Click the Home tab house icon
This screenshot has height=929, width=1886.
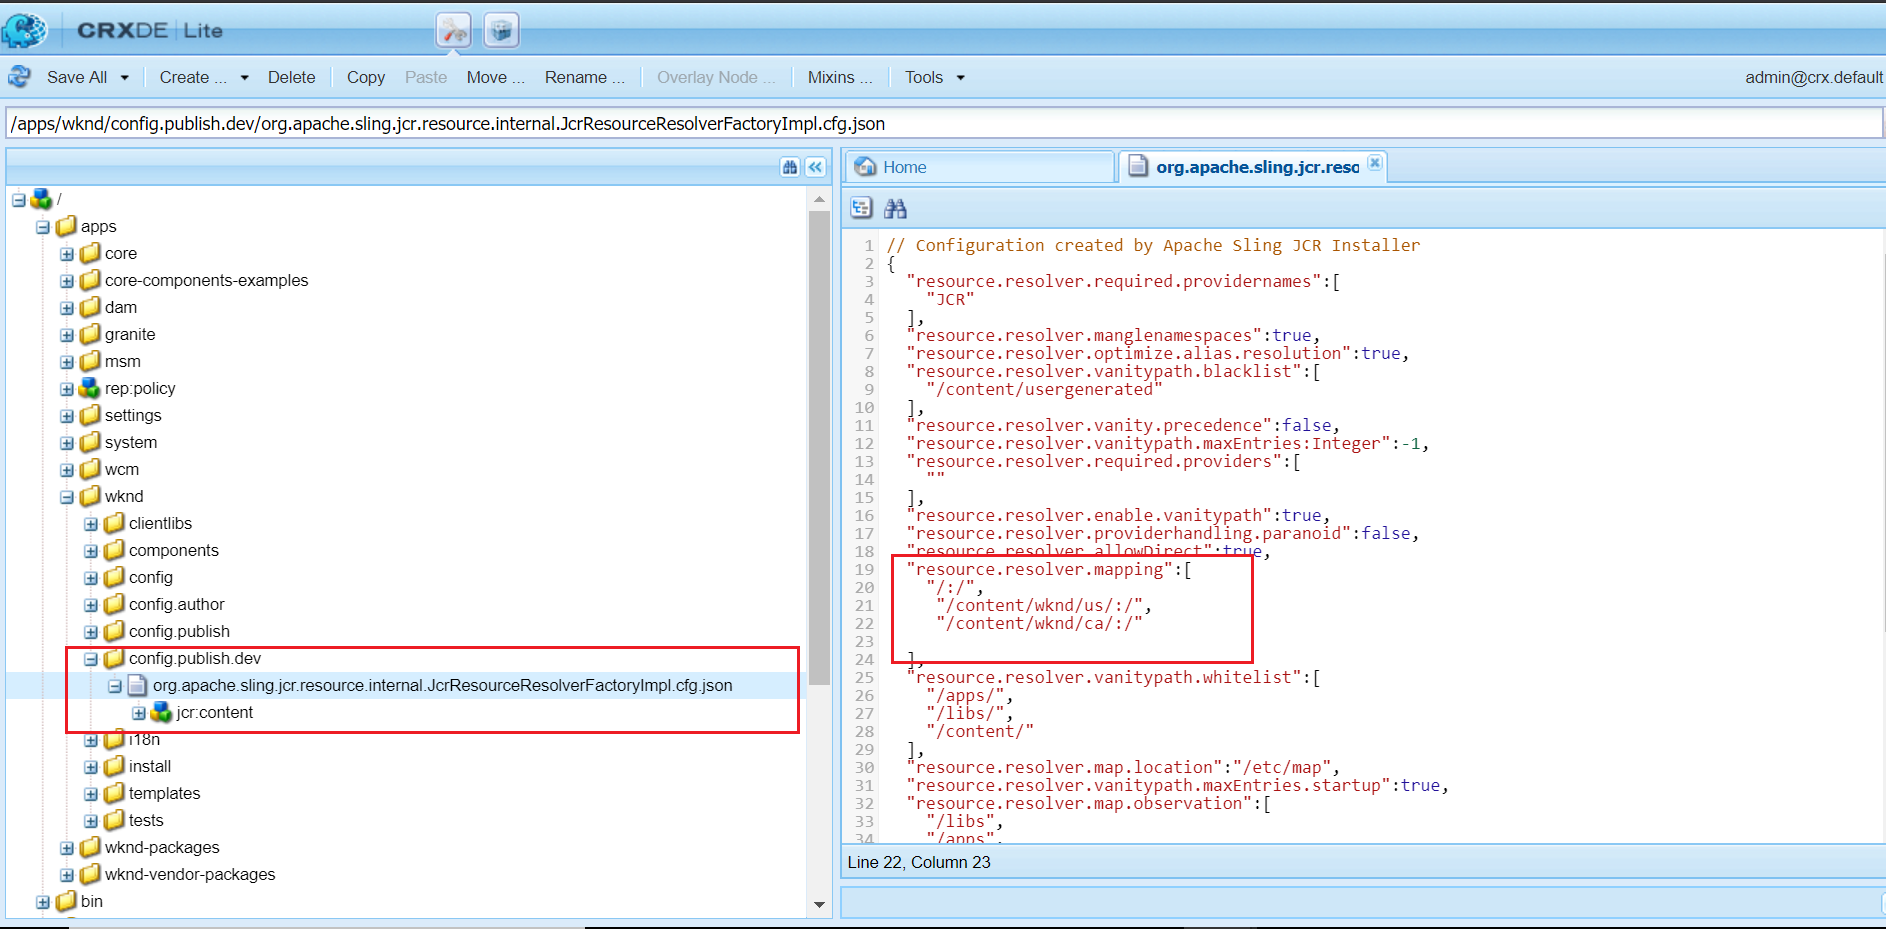866,167
